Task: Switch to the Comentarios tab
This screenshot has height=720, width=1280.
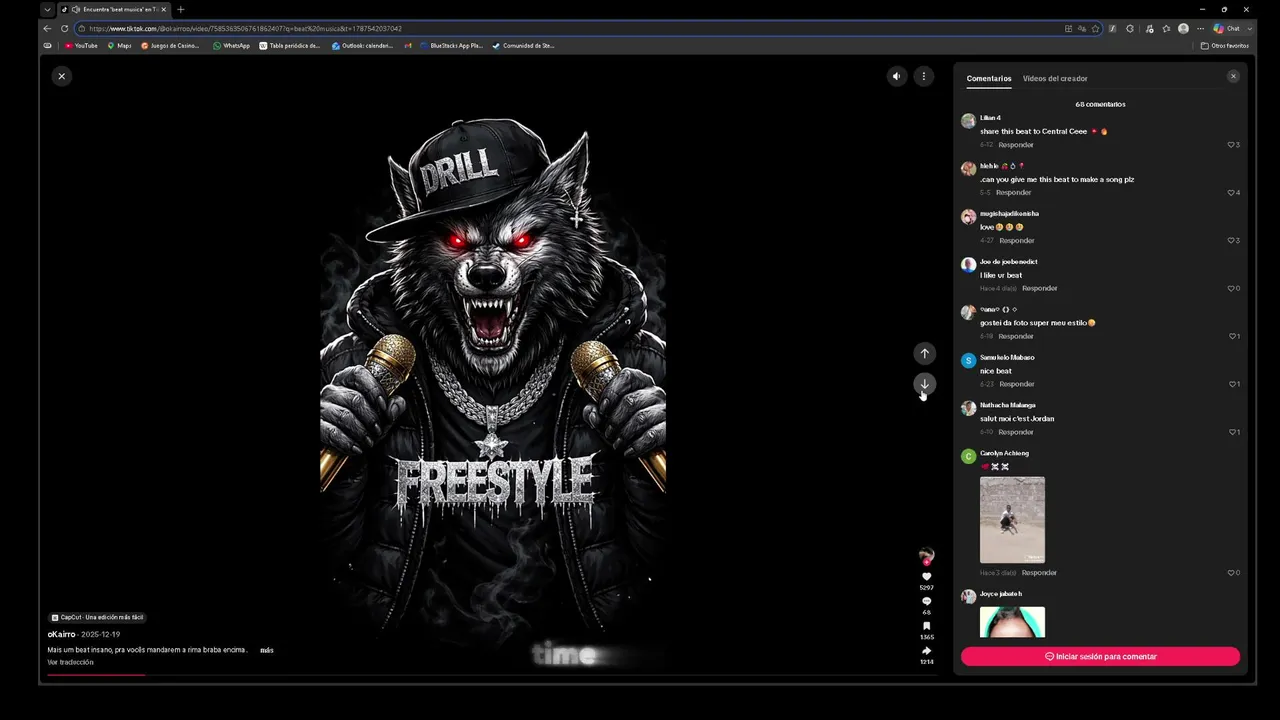Action: tap(989, 79)
